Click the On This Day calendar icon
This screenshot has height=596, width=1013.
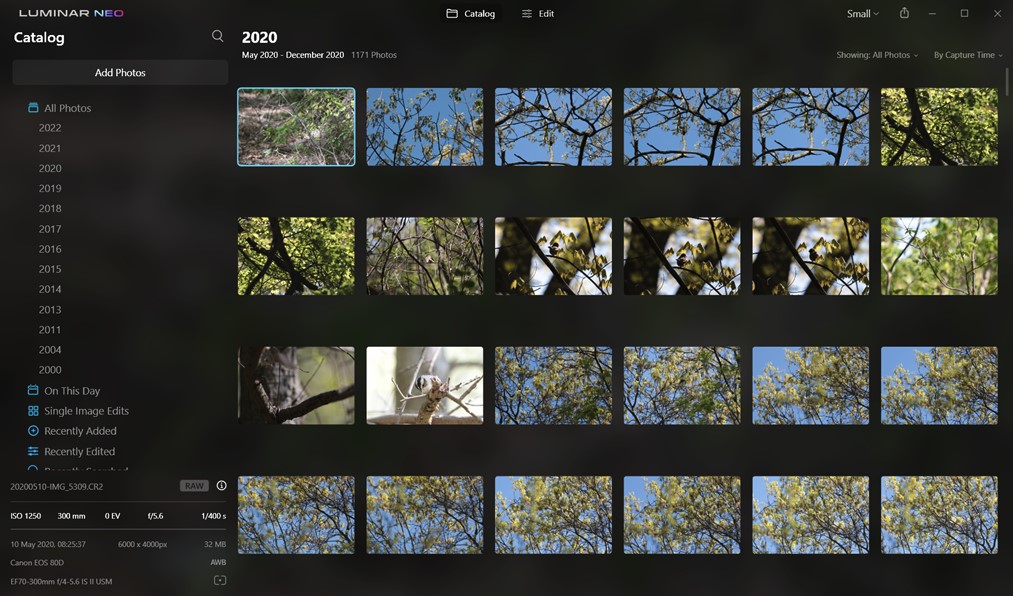click(33, 391)
